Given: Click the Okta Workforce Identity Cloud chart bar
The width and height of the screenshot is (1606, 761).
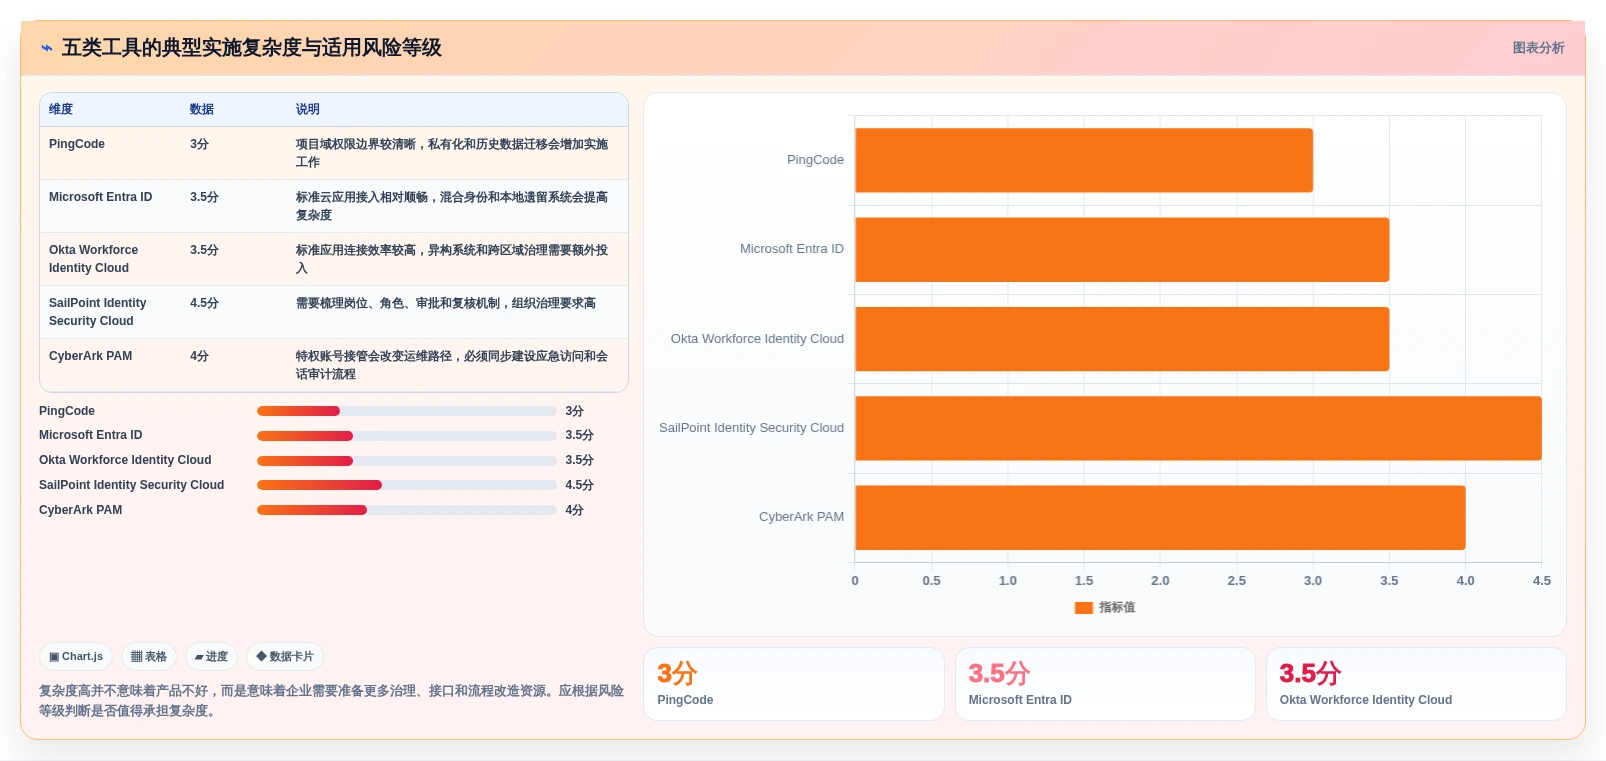Looking at the screenshot, I should [1122, 339].
